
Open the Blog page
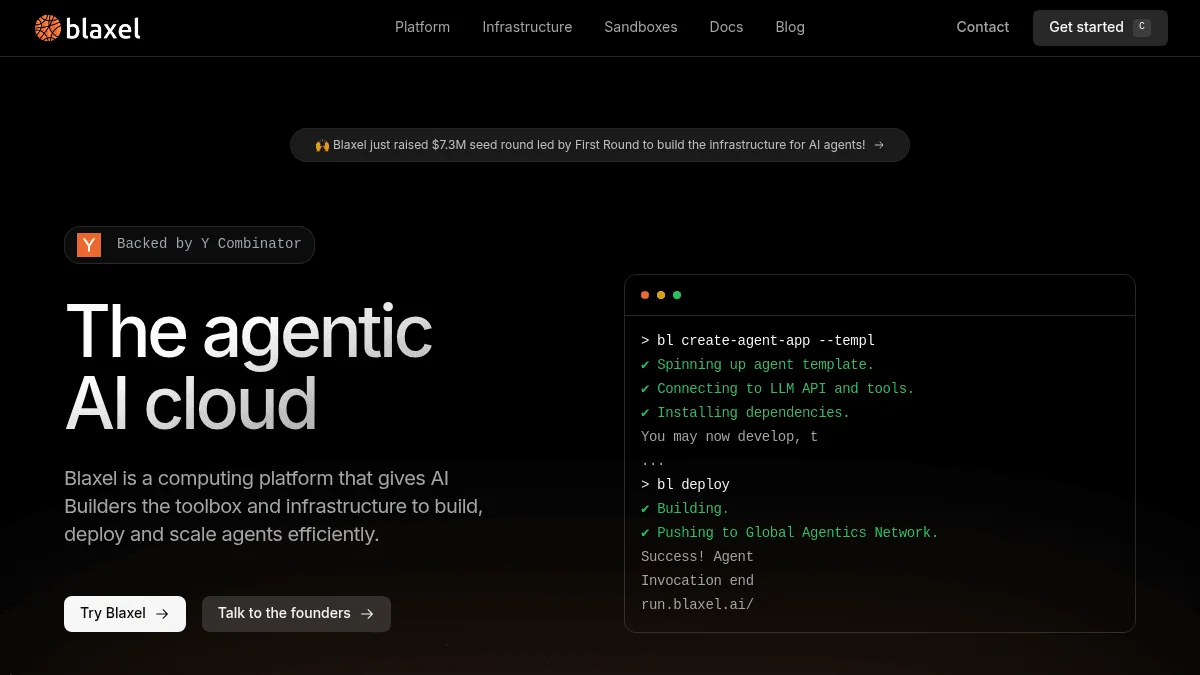coord(790,27)
